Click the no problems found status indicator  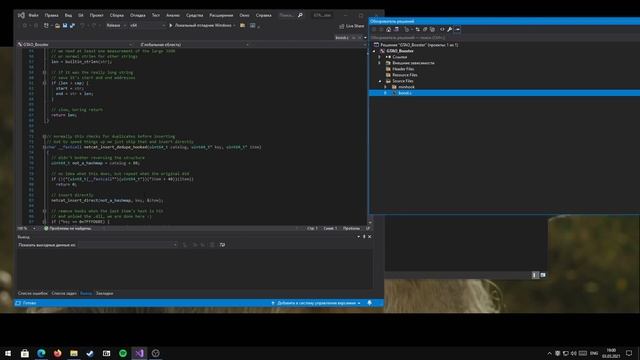(68, 229)
